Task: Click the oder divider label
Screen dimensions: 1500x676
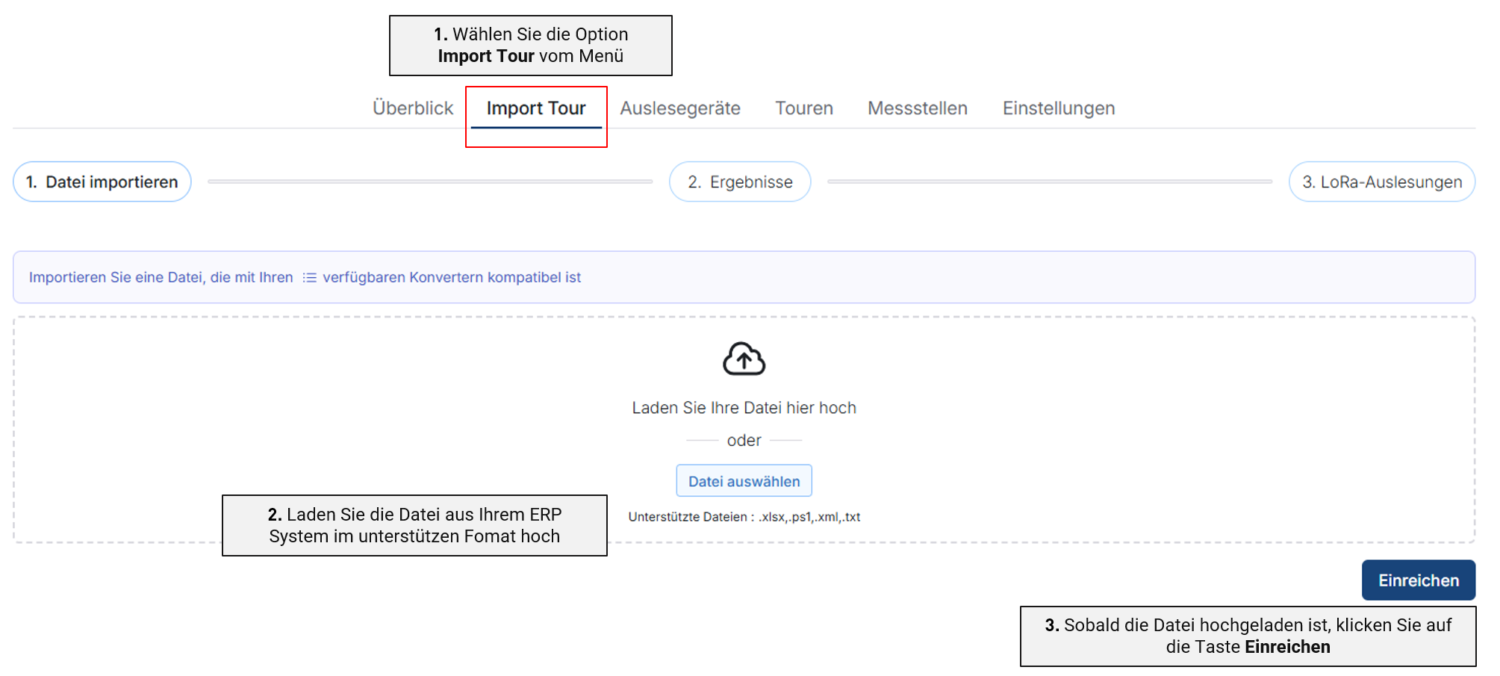Action: pyautogui.click(x=744, y=440)
